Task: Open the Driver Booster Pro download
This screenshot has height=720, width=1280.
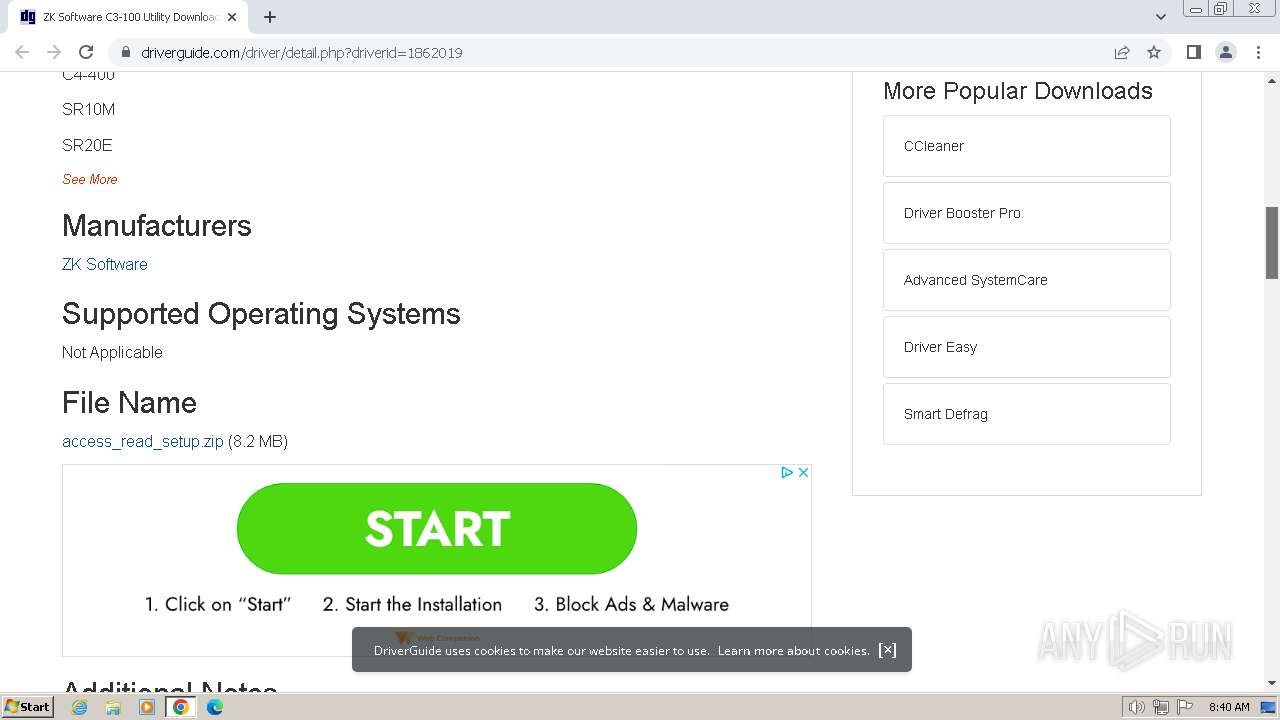Action: 1027,213
